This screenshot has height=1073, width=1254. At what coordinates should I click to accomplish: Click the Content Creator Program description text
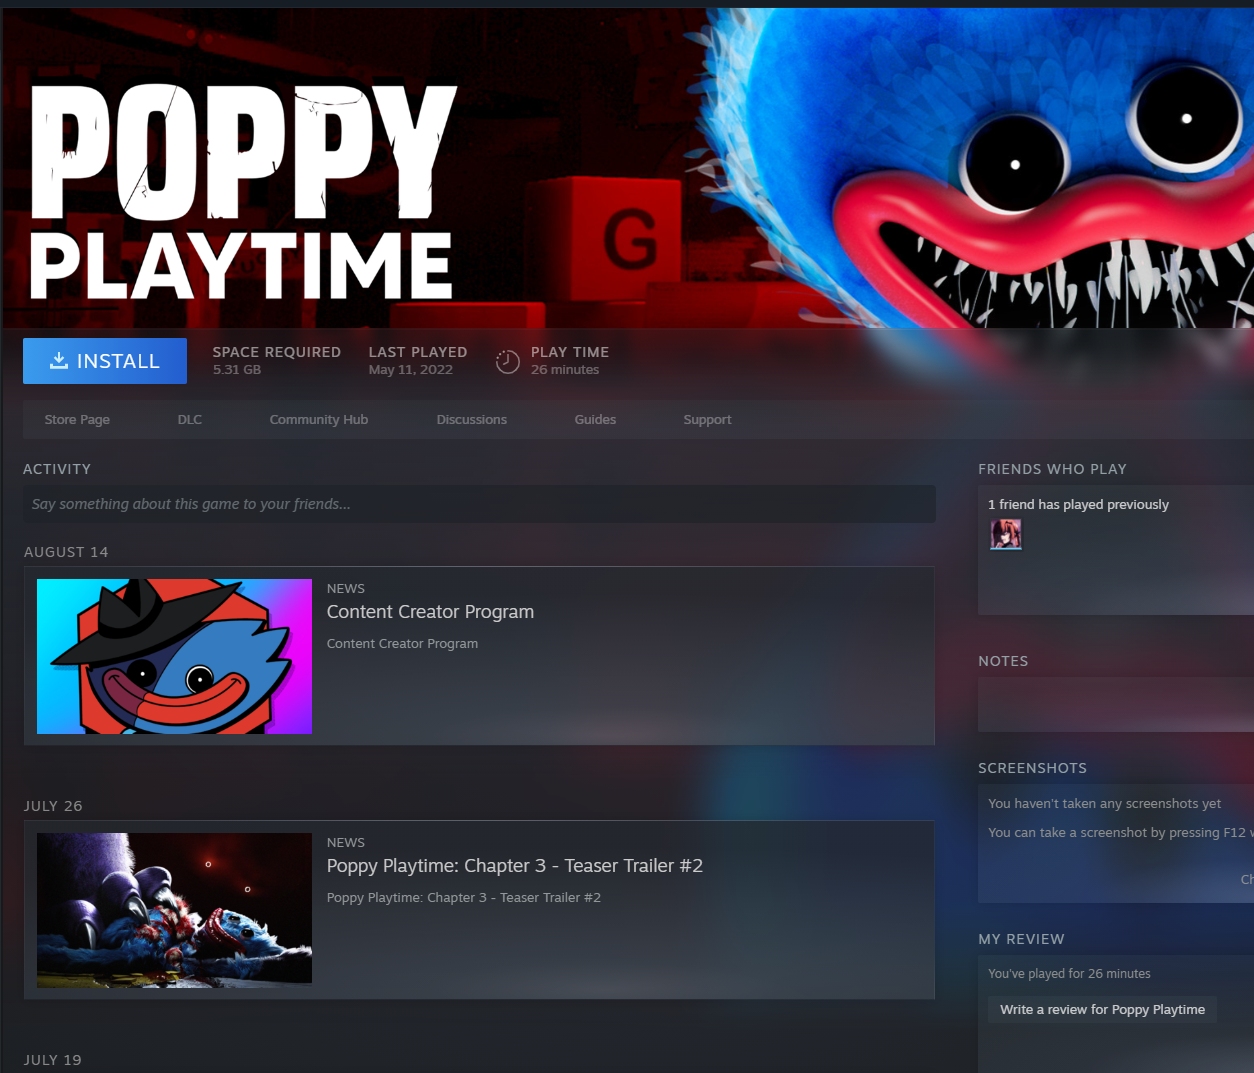coord(402,644)
